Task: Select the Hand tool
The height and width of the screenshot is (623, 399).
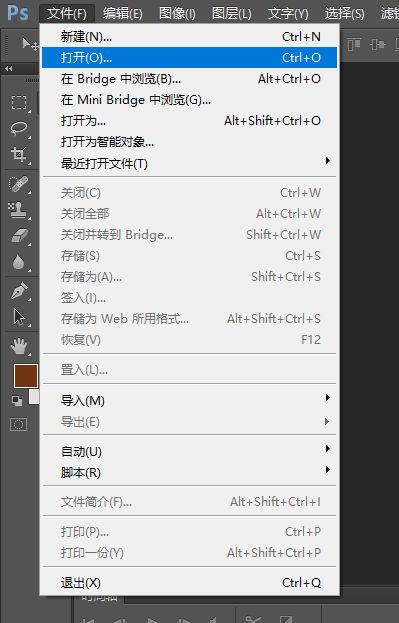Action: pos(19,346)
